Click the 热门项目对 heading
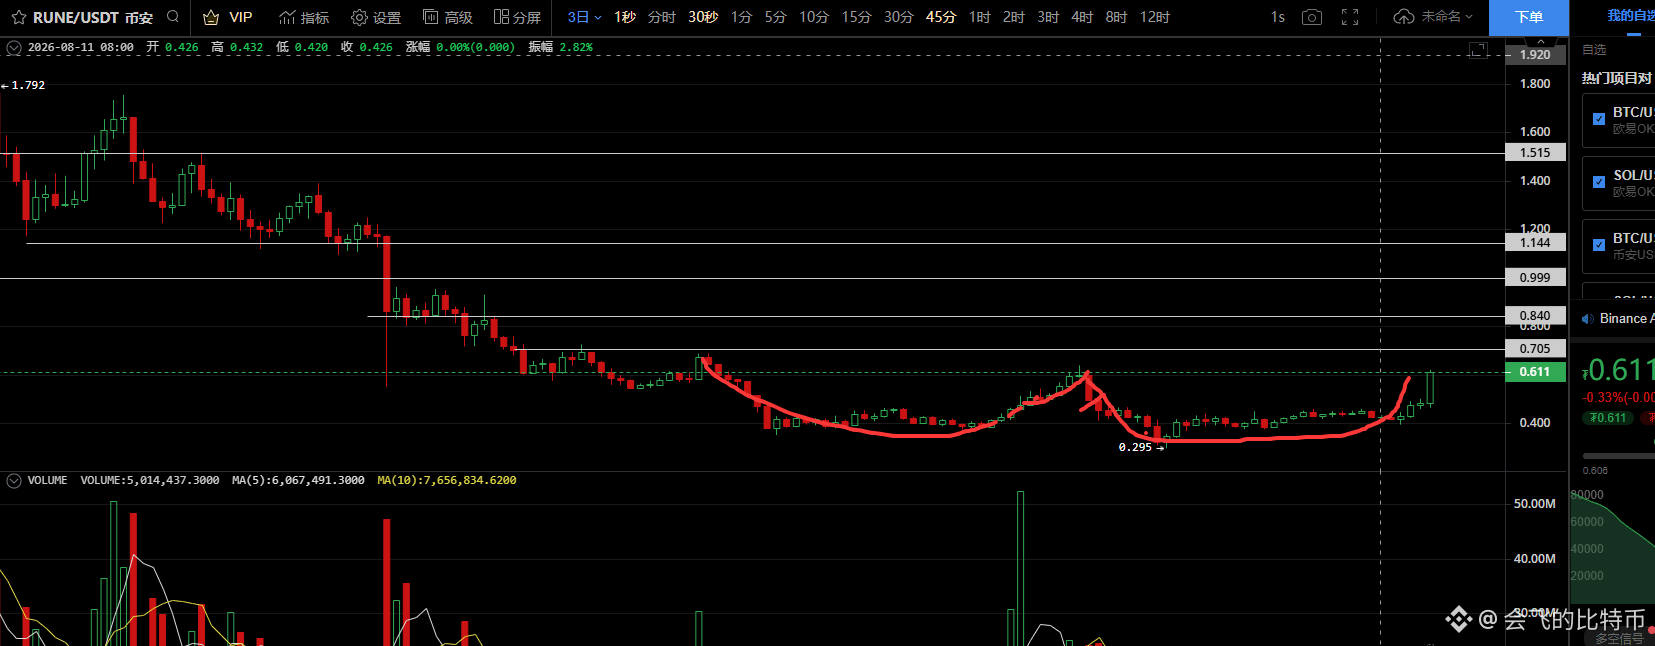 pos(1617,78)
